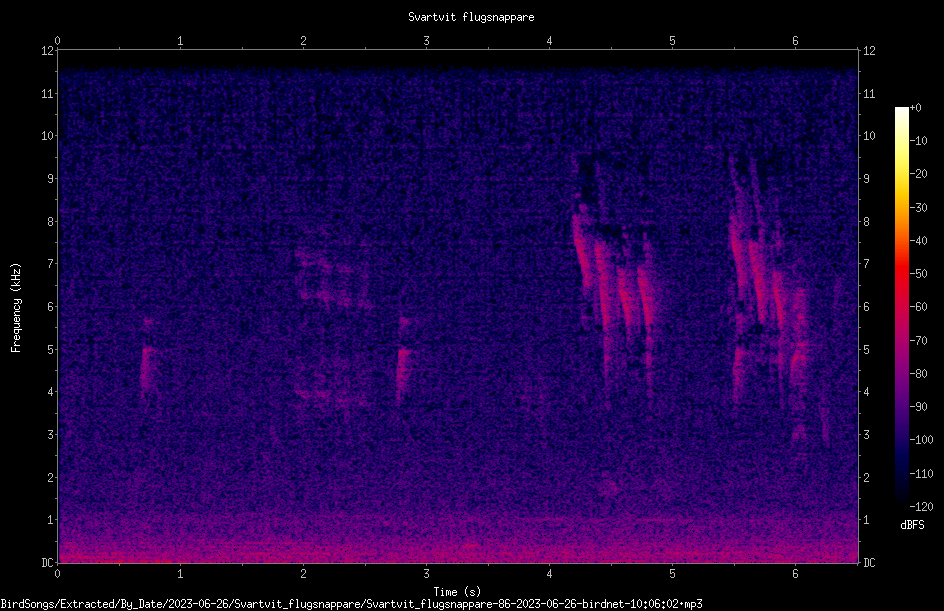
Task: Click the 'DC' tick on the right frequency axis
Action: point(869,563)
